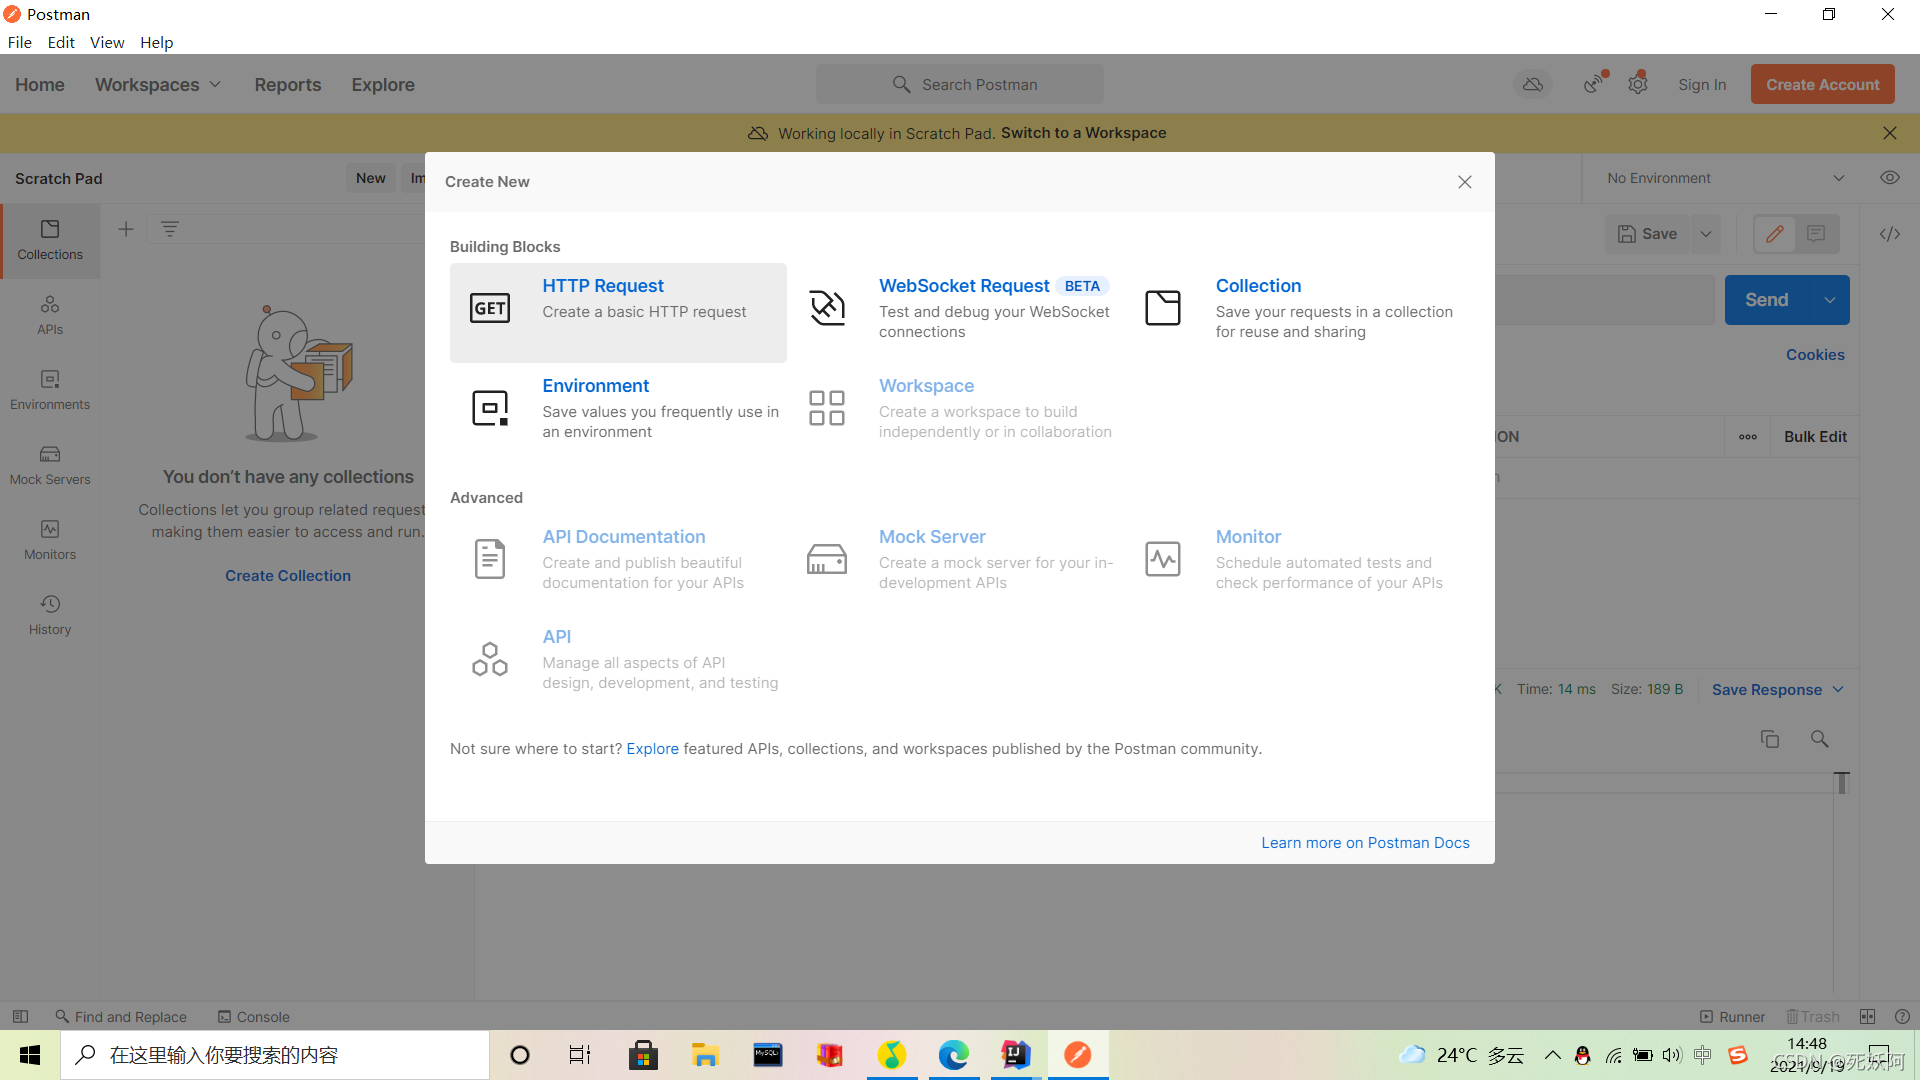The image size is (1920, 1080).
Task: Click the Environment building block icon
Action: pos(490,408)
